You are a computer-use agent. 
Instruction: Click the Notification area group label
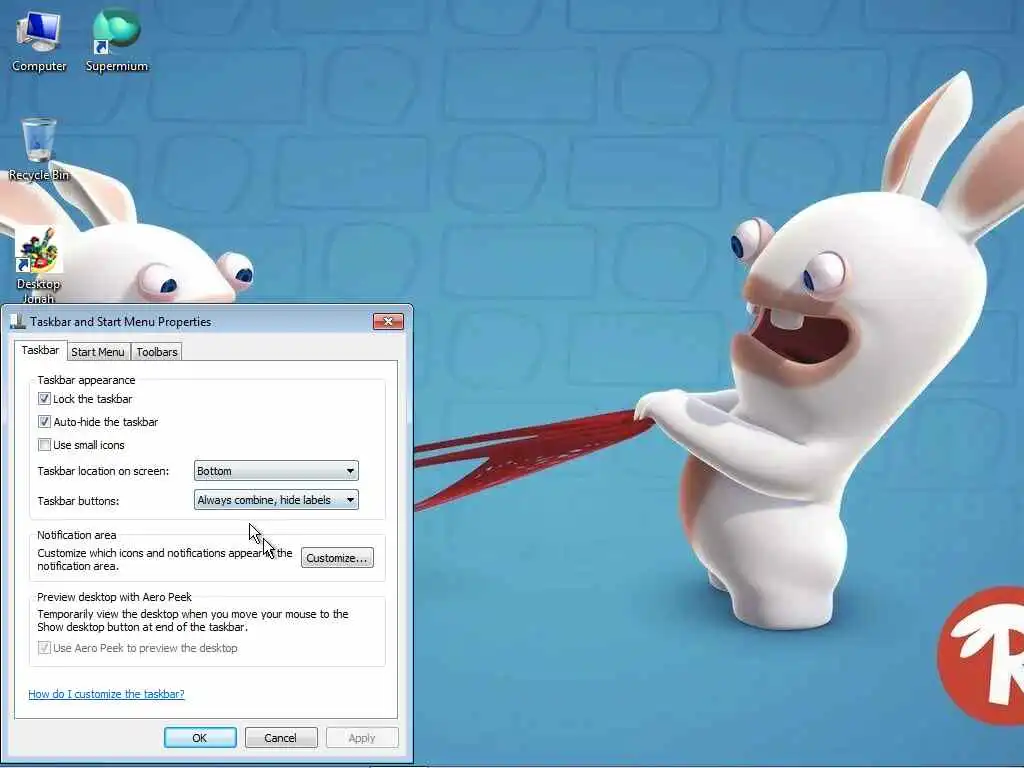[x=76, y=535]
